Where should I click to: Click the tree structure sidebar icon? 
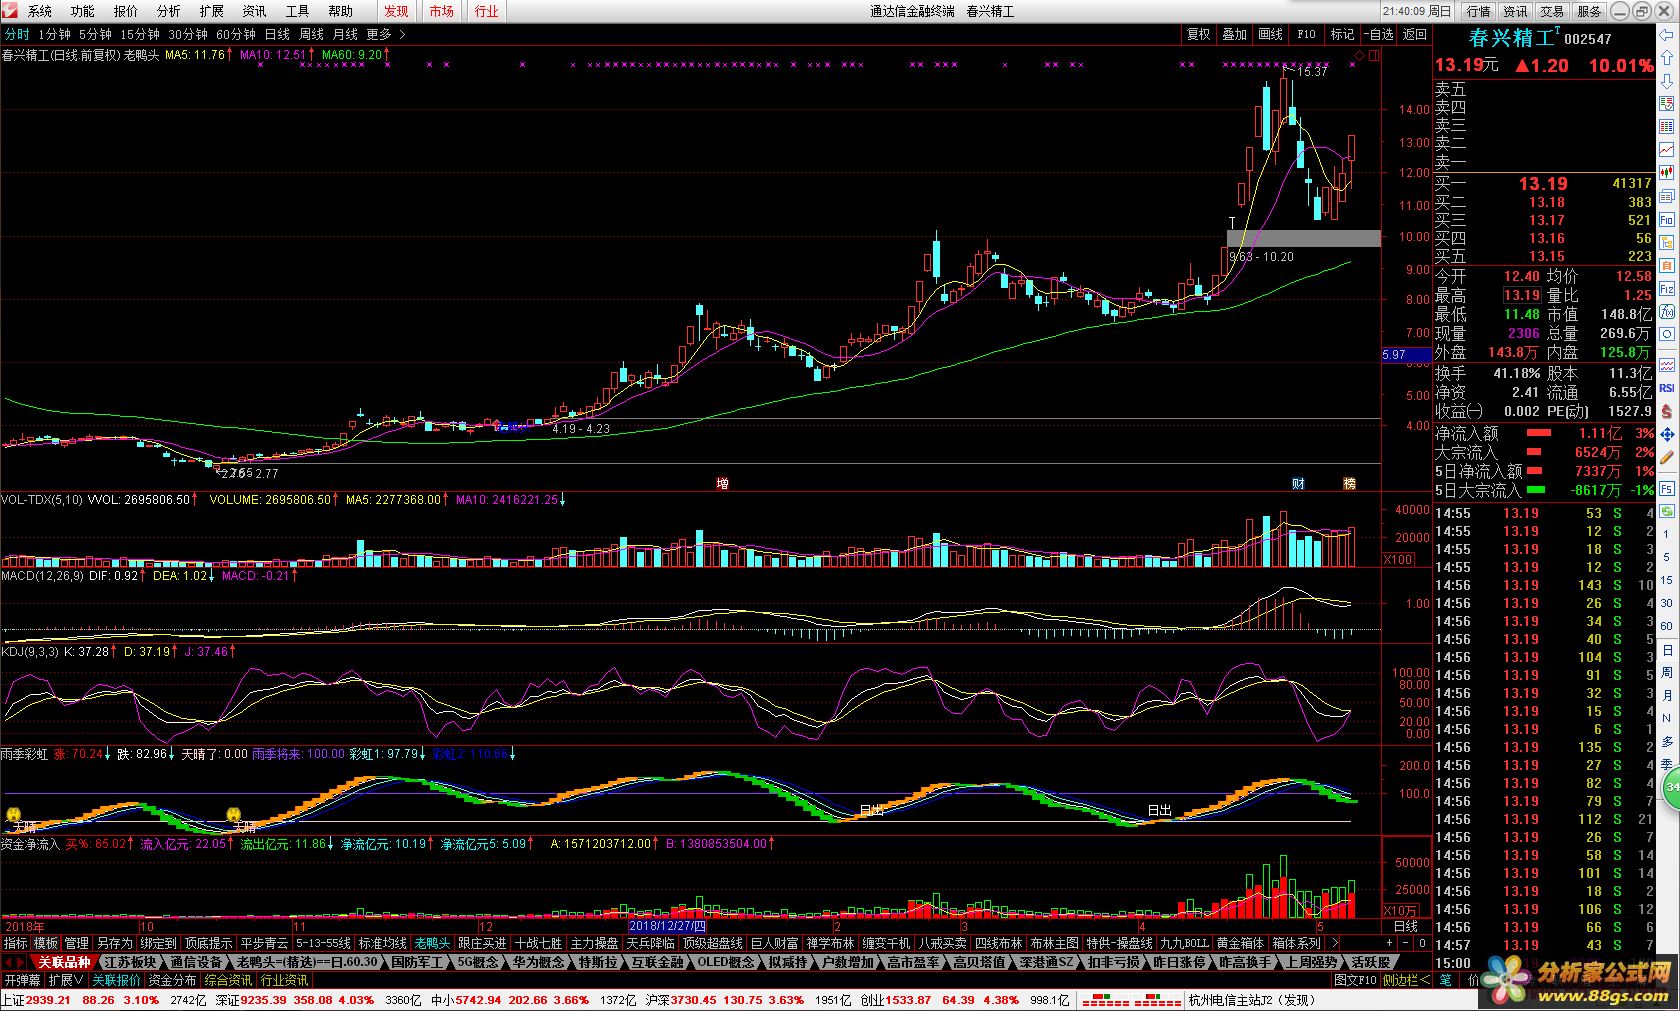click(1667, 243)
